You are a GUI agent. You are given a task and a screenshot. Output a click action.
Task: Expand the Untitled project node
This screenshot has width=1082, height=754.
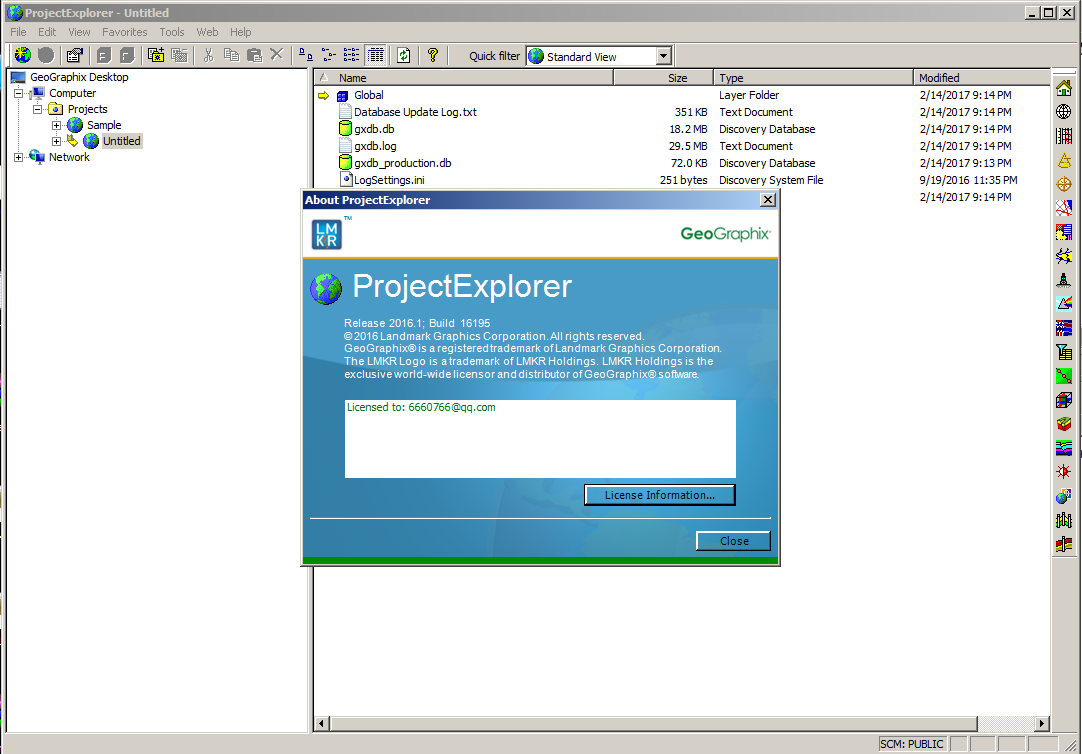57,141
